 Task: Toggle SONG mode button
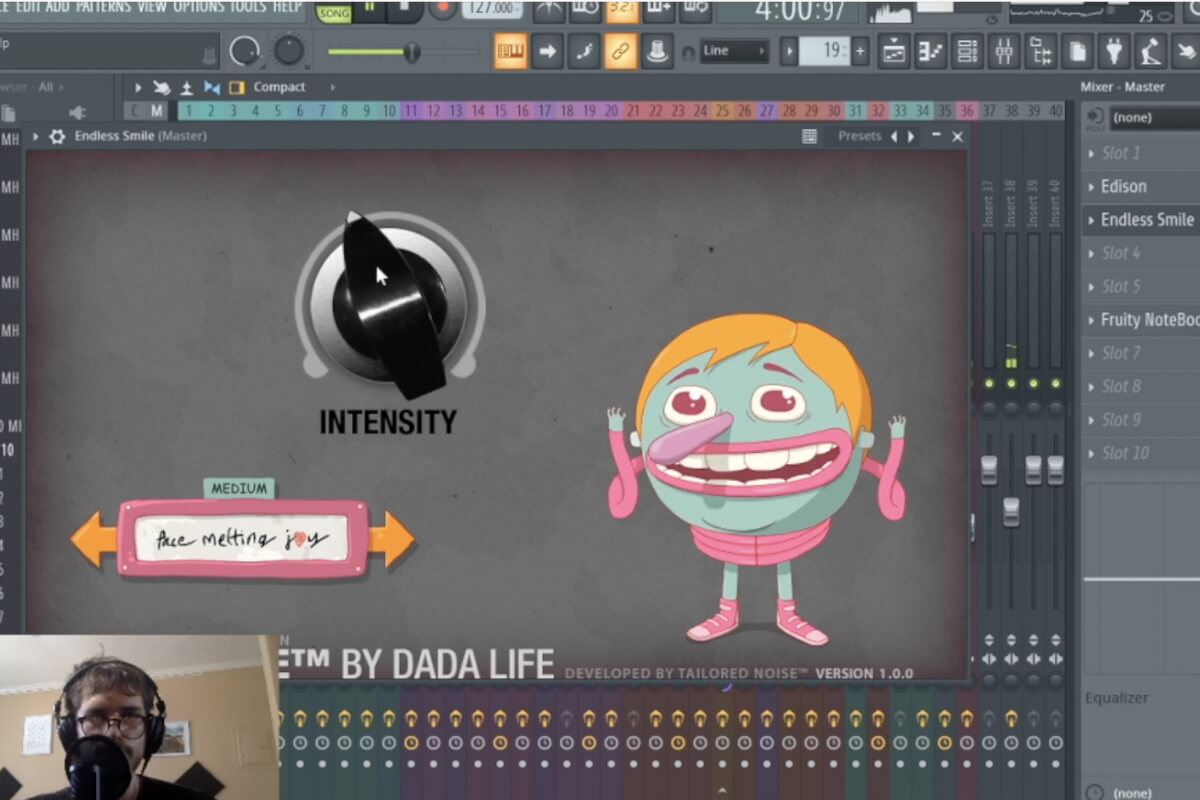point(333,12)
